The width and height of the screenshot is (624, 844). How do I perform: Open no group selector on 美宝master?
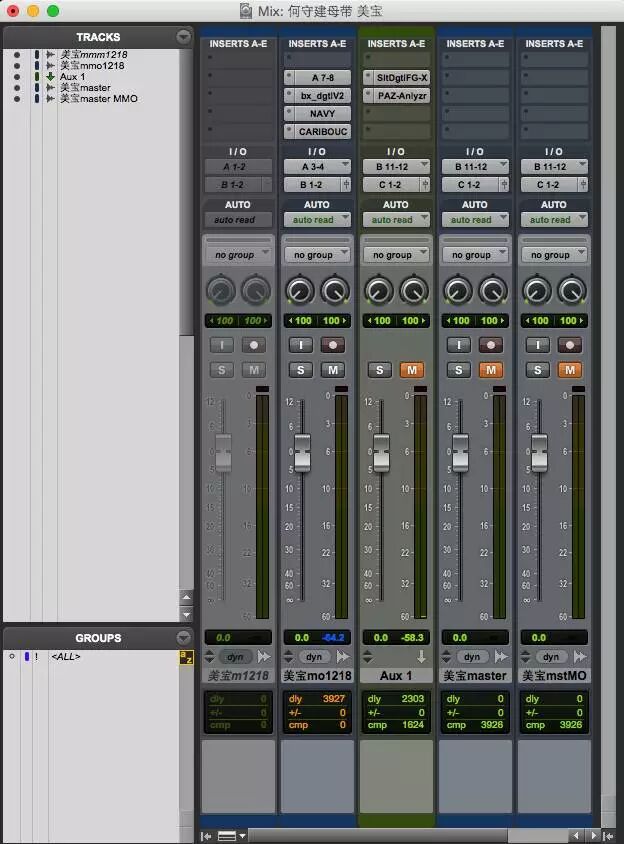pos(475,255)
